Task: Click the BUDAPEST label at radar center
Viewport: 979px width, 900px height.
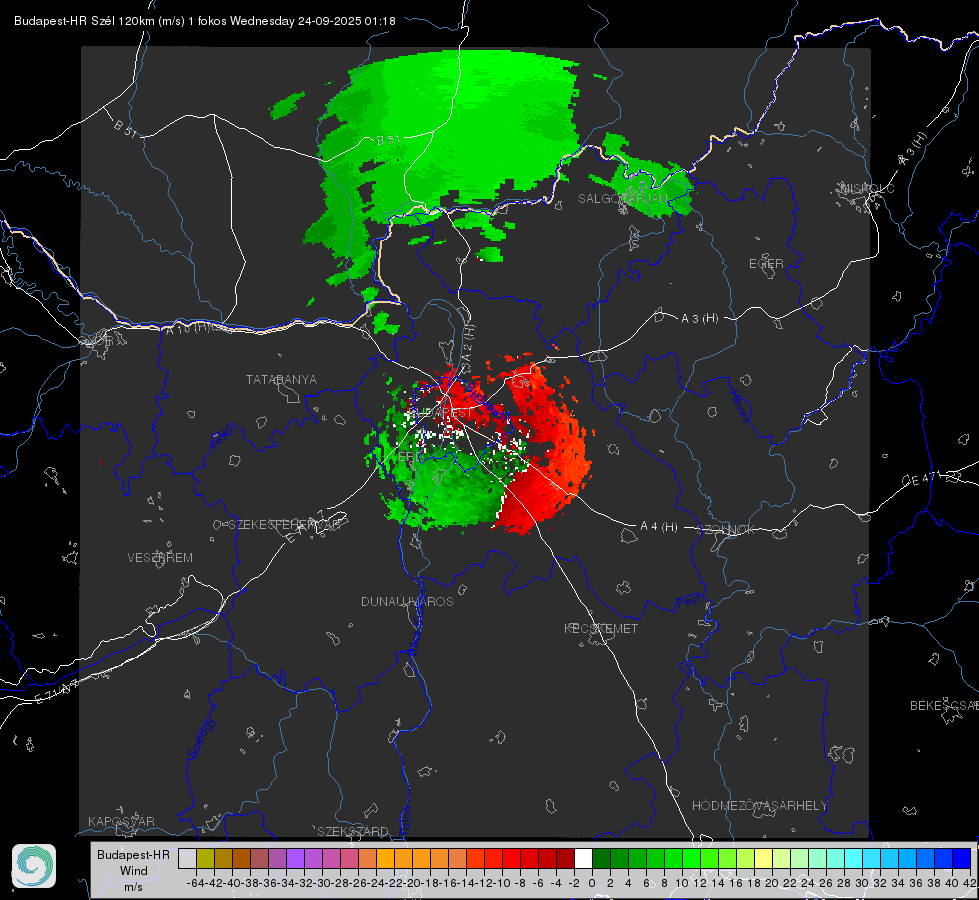Action: [x=442, y=413]
